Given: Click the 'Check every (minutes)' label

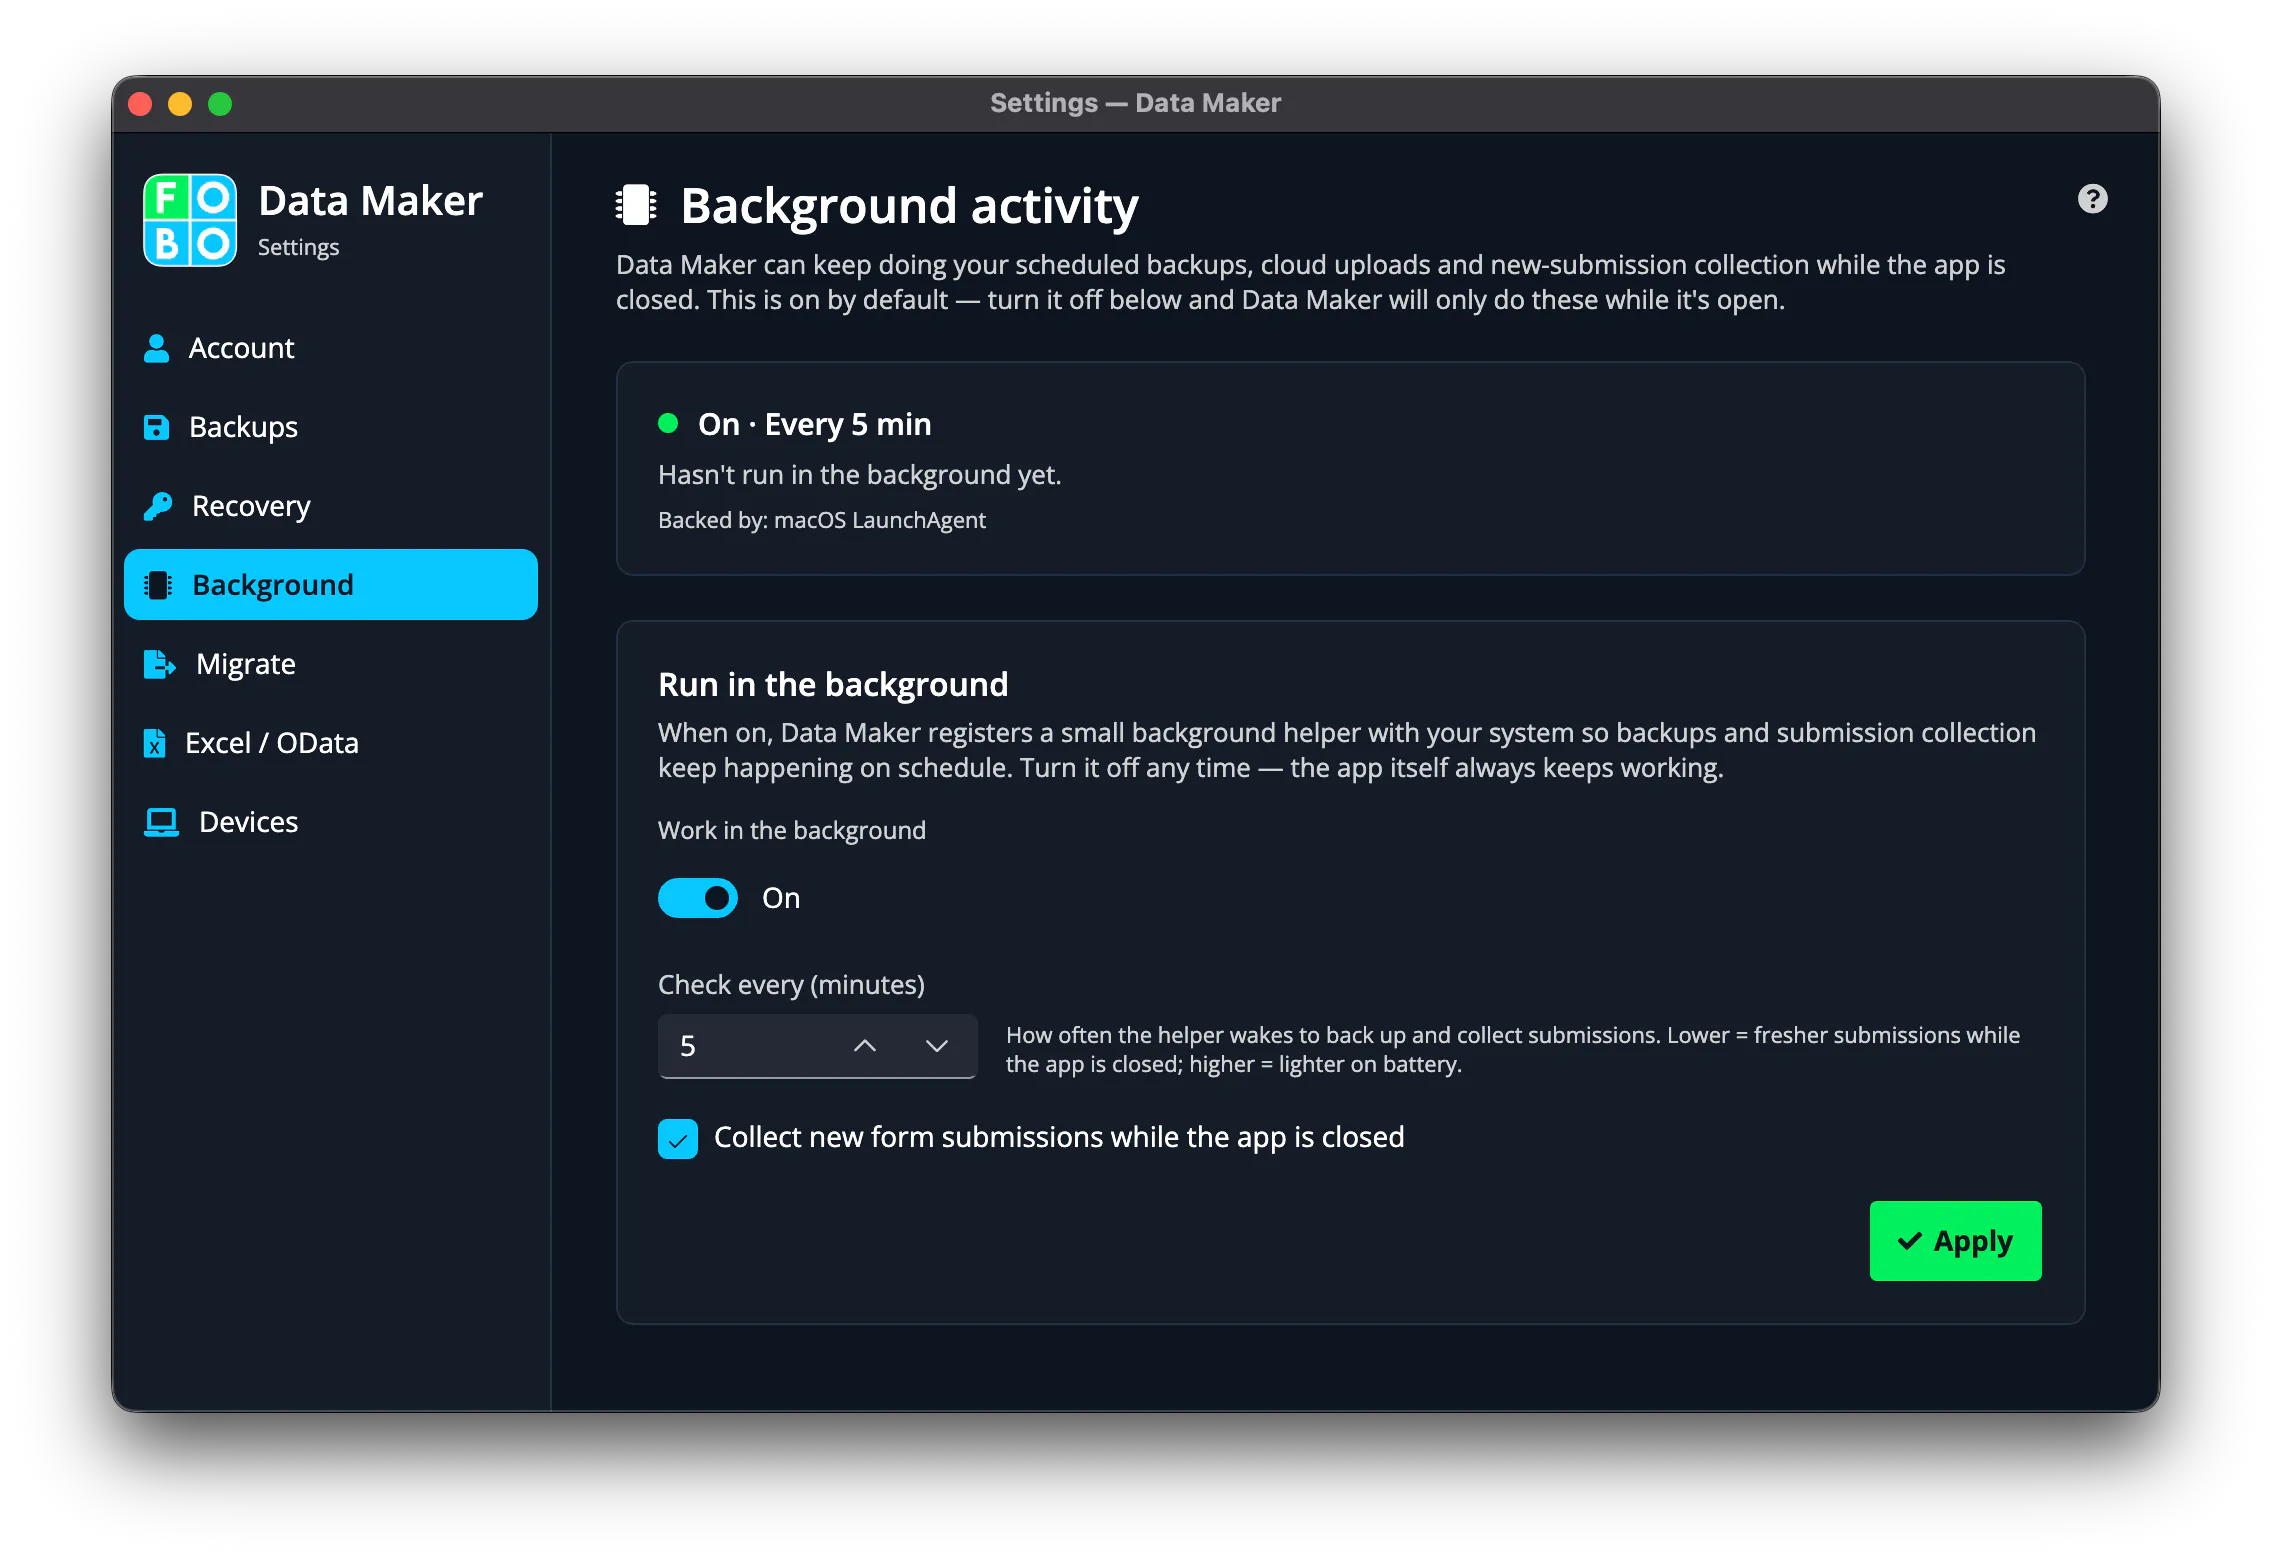Looking at the screenshot, I should (x=791, y=985).
